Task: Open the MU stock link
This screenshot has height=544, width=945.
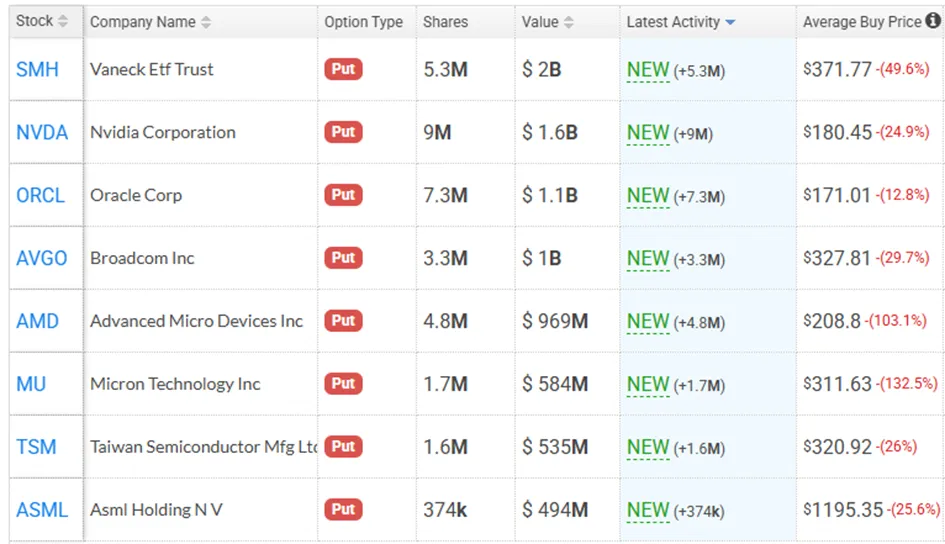Action: [31, 384]
